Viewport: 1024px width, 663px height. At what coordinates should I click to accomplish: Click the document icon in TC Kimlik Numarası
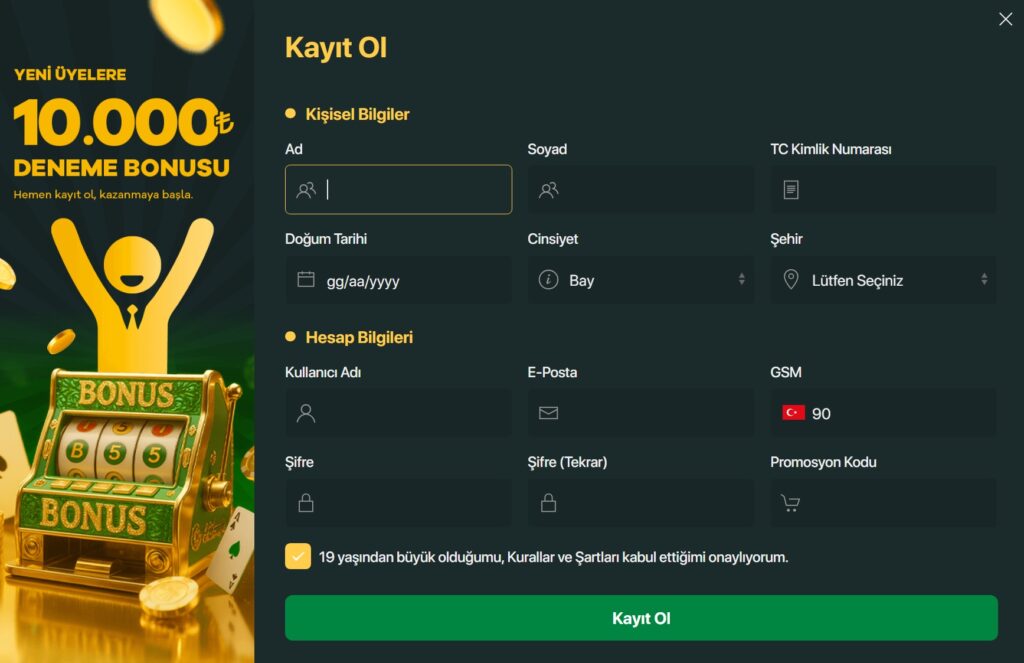click(x=791, y=189)
